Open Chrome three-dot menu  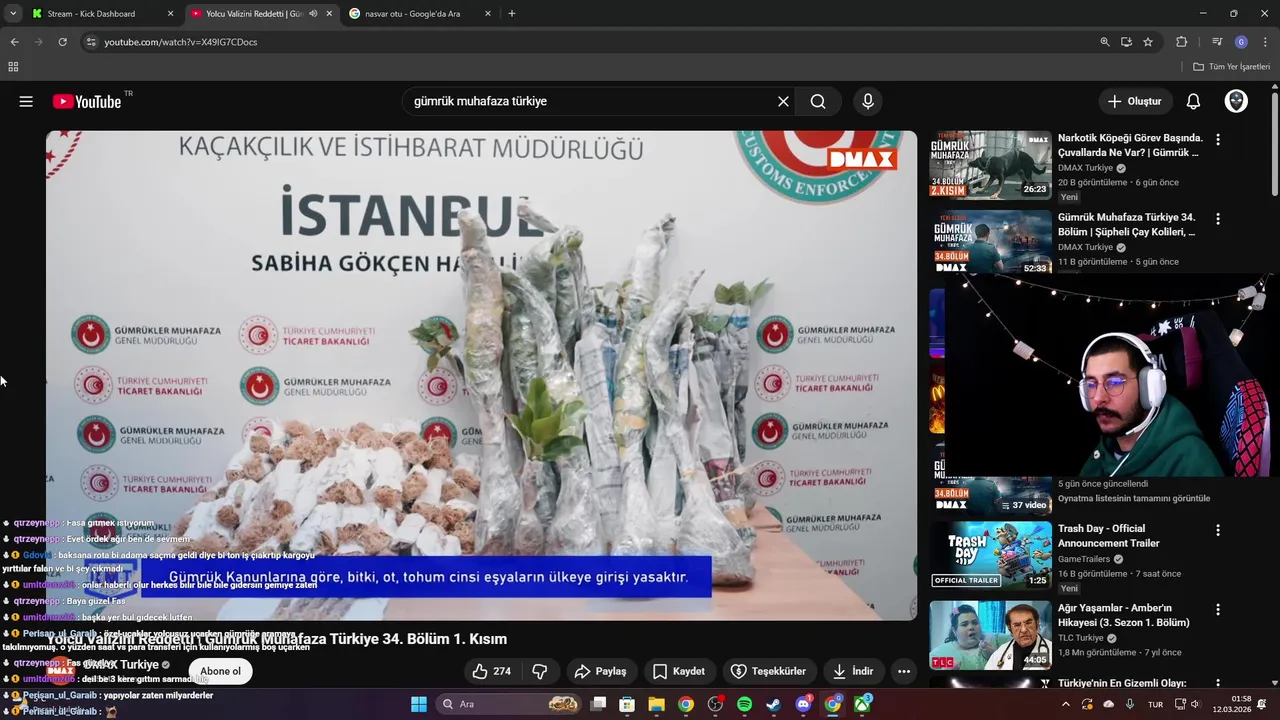click(x=1265, y=42)
